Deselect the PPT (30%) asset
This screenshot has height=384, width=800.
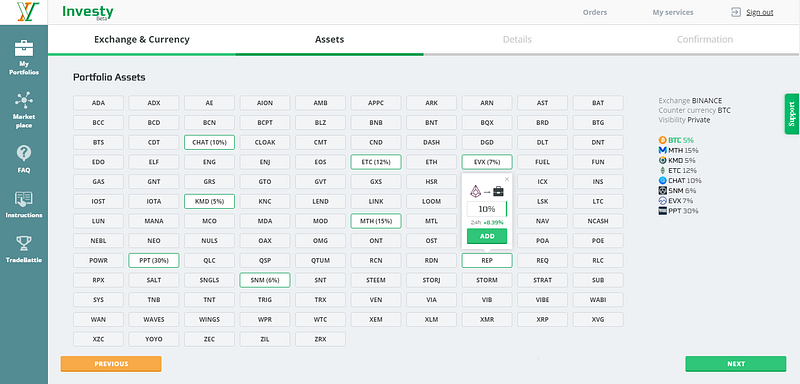[x=154, y=261]
